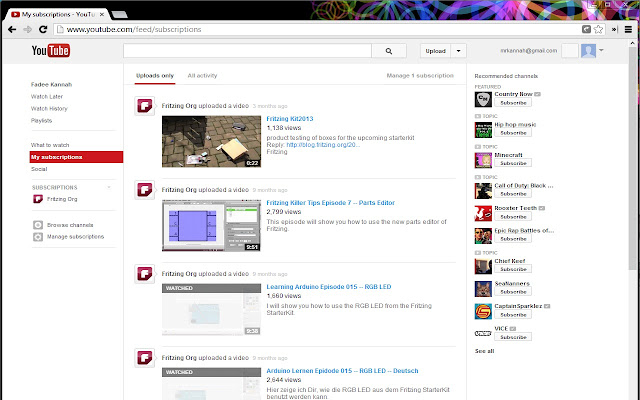Viewport: 640px width, 400px height.
Task: Click Browse channels icon
Action: coord(38,225)
